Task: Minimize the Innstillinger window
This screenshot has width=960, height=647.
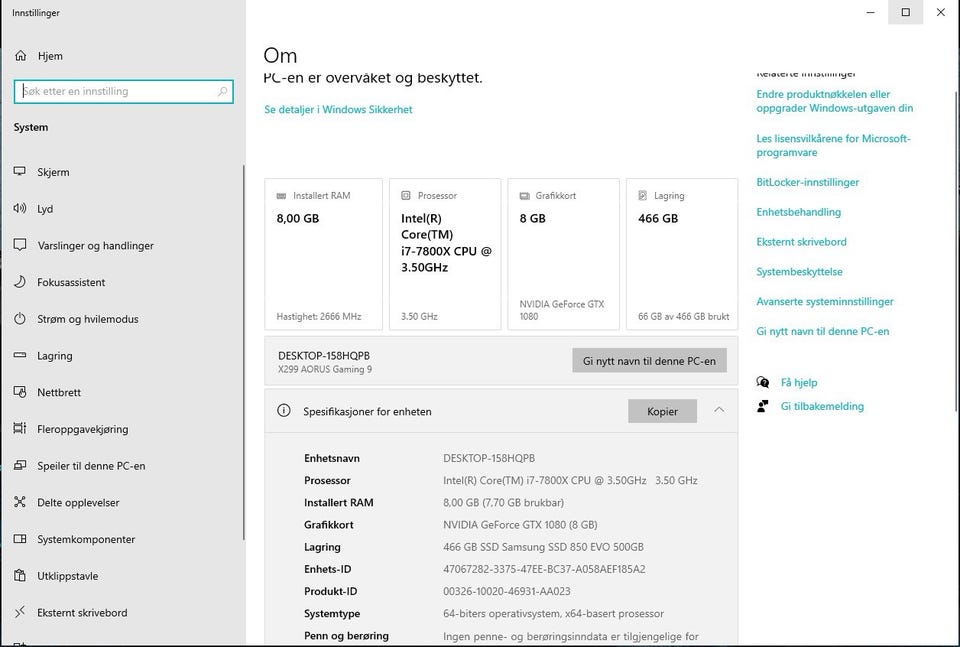Action: [x=871, y=12]
